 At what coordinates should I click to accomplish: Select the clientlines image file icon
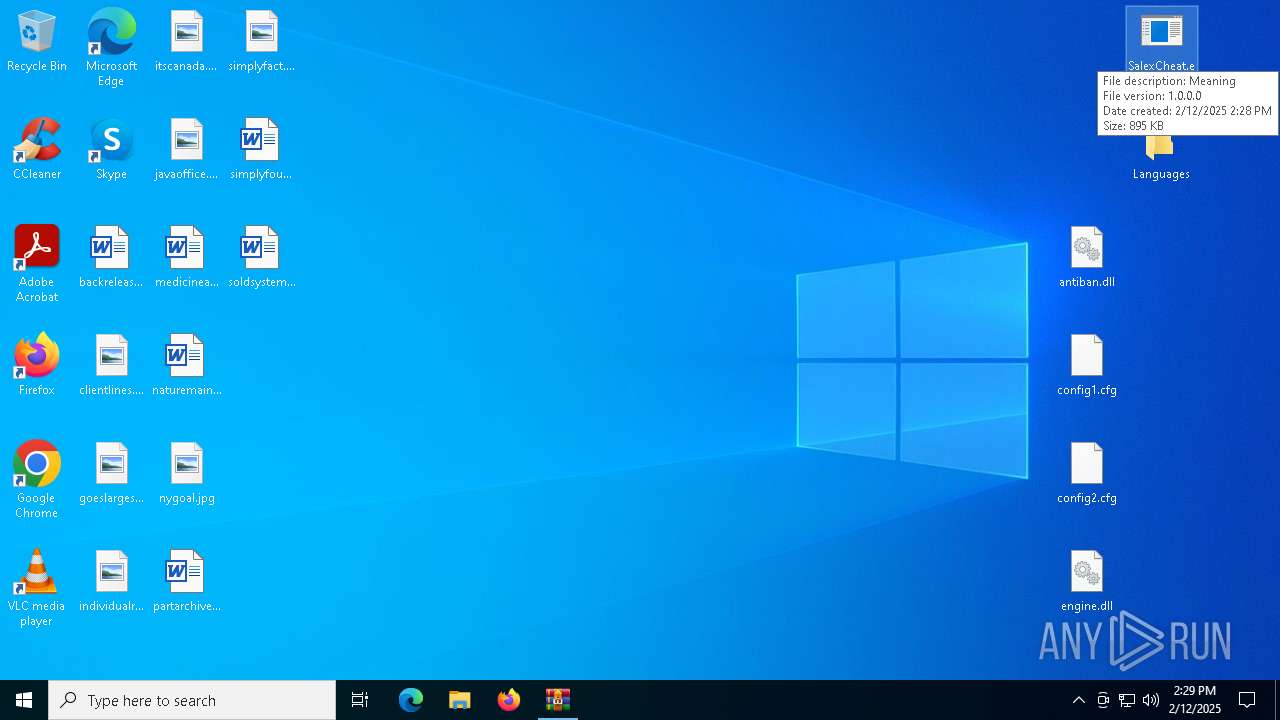point(111,366)
